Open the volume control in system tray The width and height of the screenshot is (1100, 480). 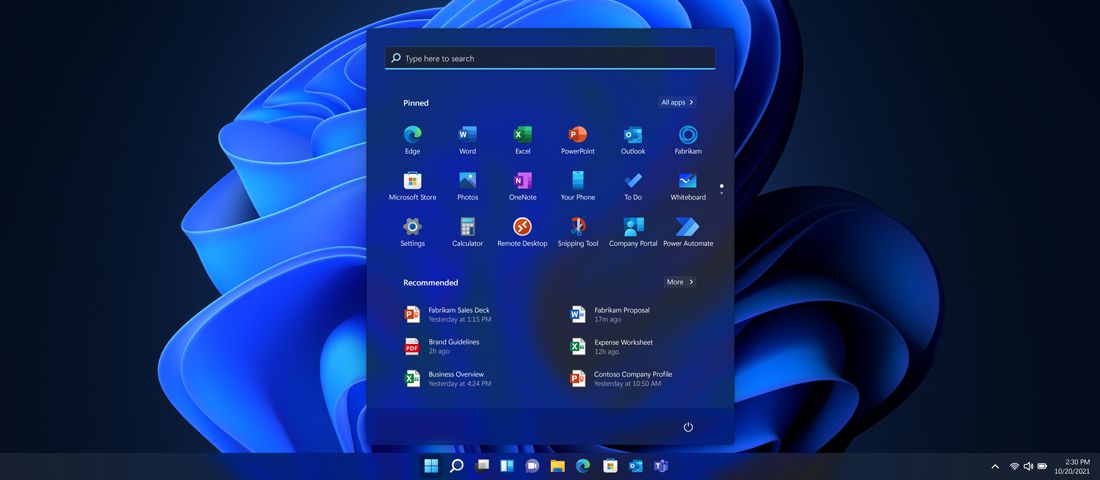pos(1028,466)
